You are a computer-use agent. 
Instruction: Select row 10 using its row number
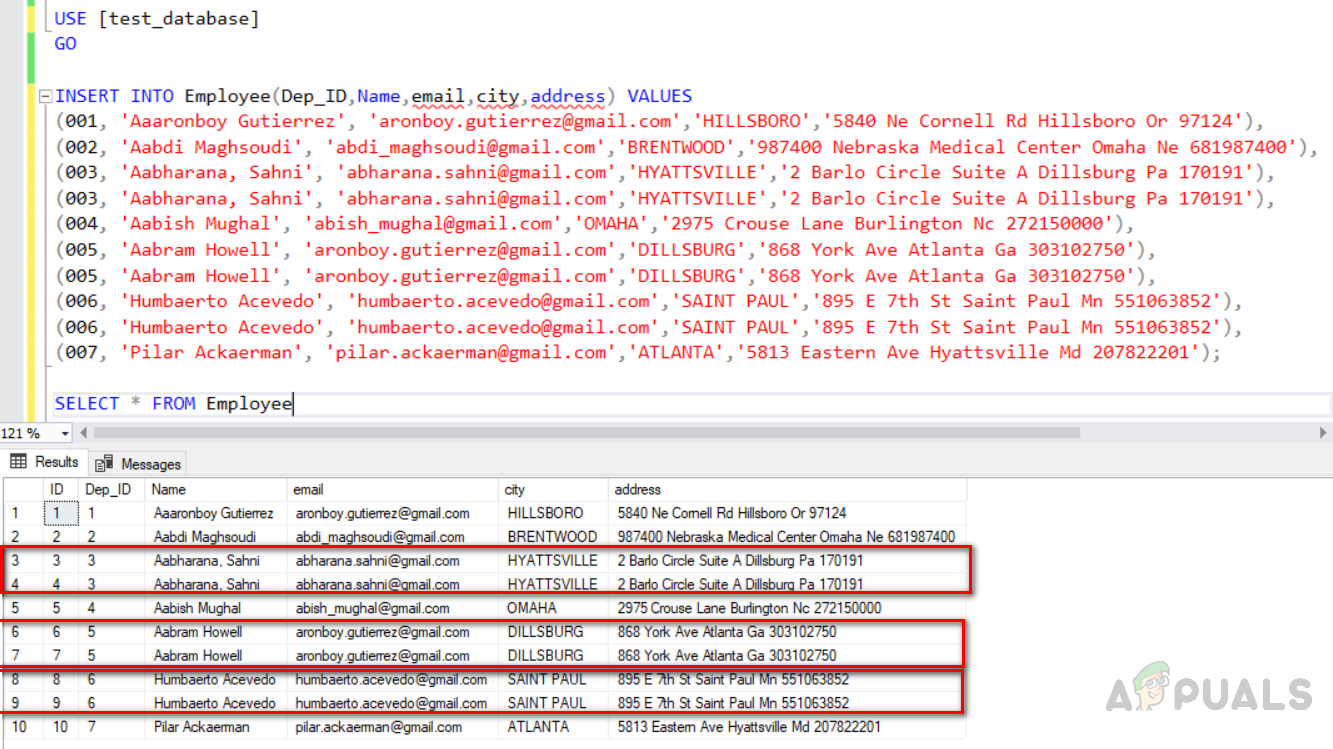15,727
